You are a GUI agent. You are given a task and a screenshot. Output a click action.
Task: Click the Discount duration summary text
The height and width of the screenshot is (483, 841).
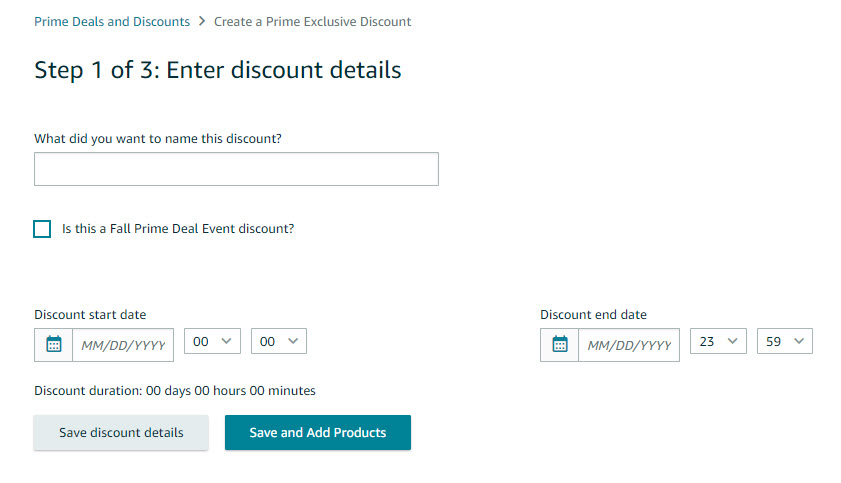175,391
